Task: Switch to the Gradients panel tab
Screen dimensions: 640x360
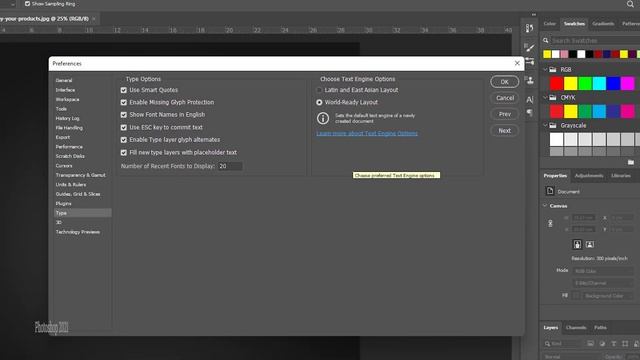Action: point(603,24)
